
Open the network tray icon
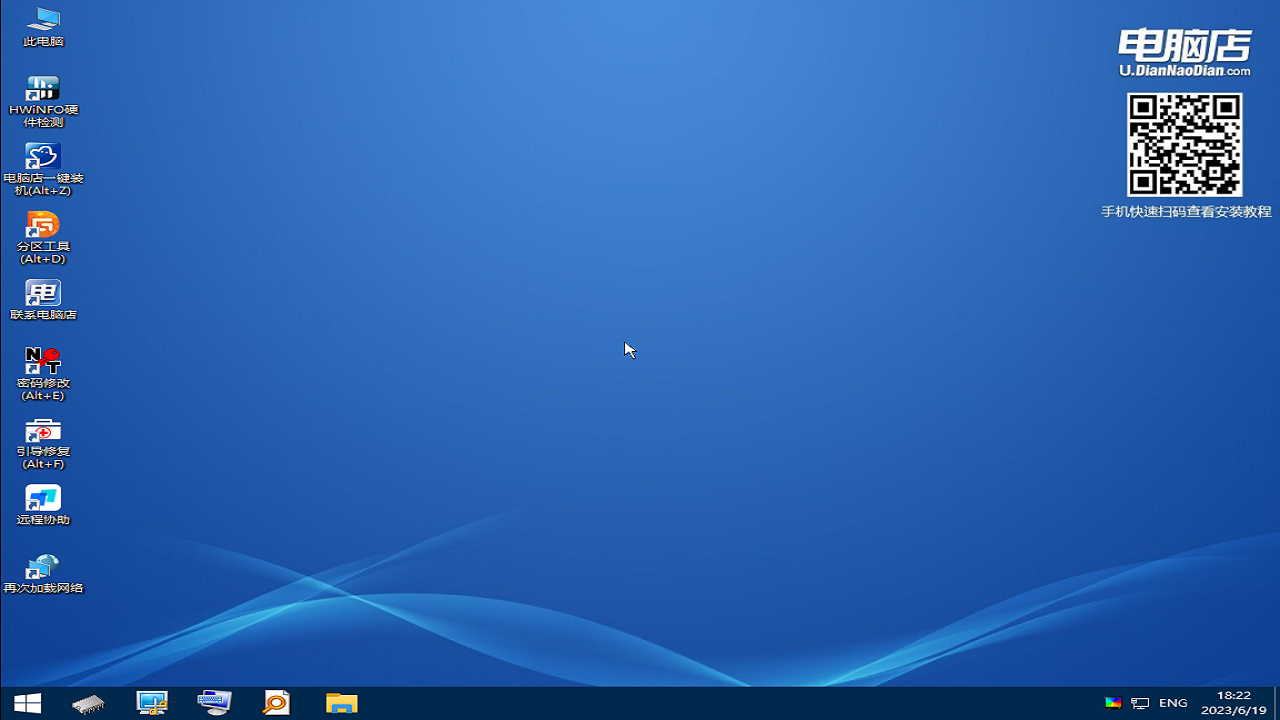[1140, 703]
